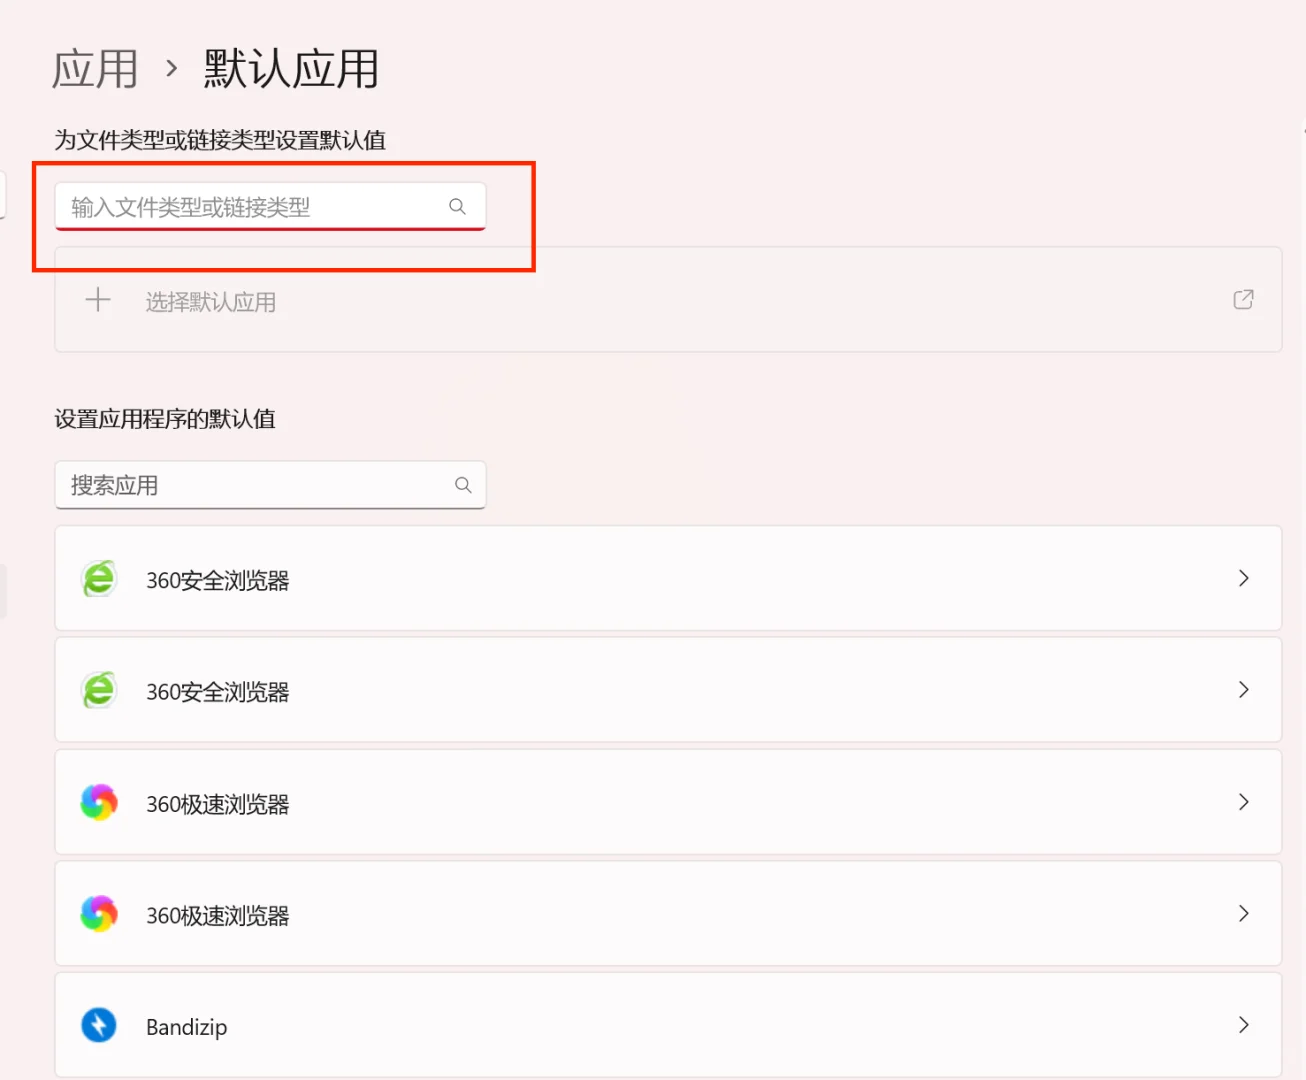The image size is (1306, 1080).
Task: Expand the first 360极速浏览器 row chevron
Action: (1244, 802)
